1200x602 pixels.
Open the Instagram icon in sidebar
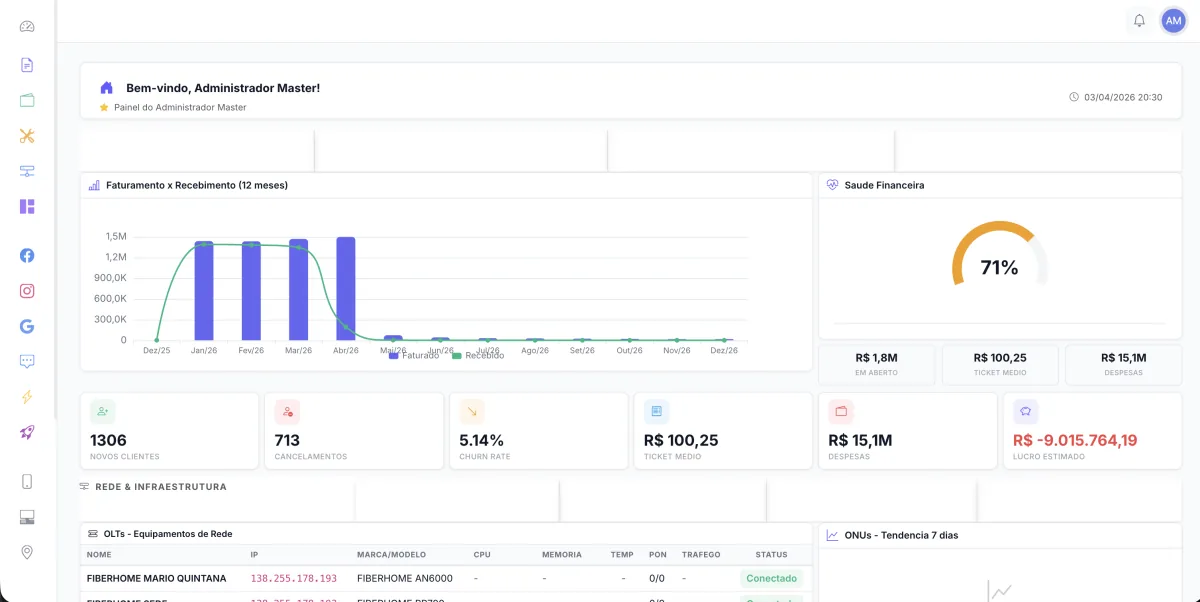[27, 291]
